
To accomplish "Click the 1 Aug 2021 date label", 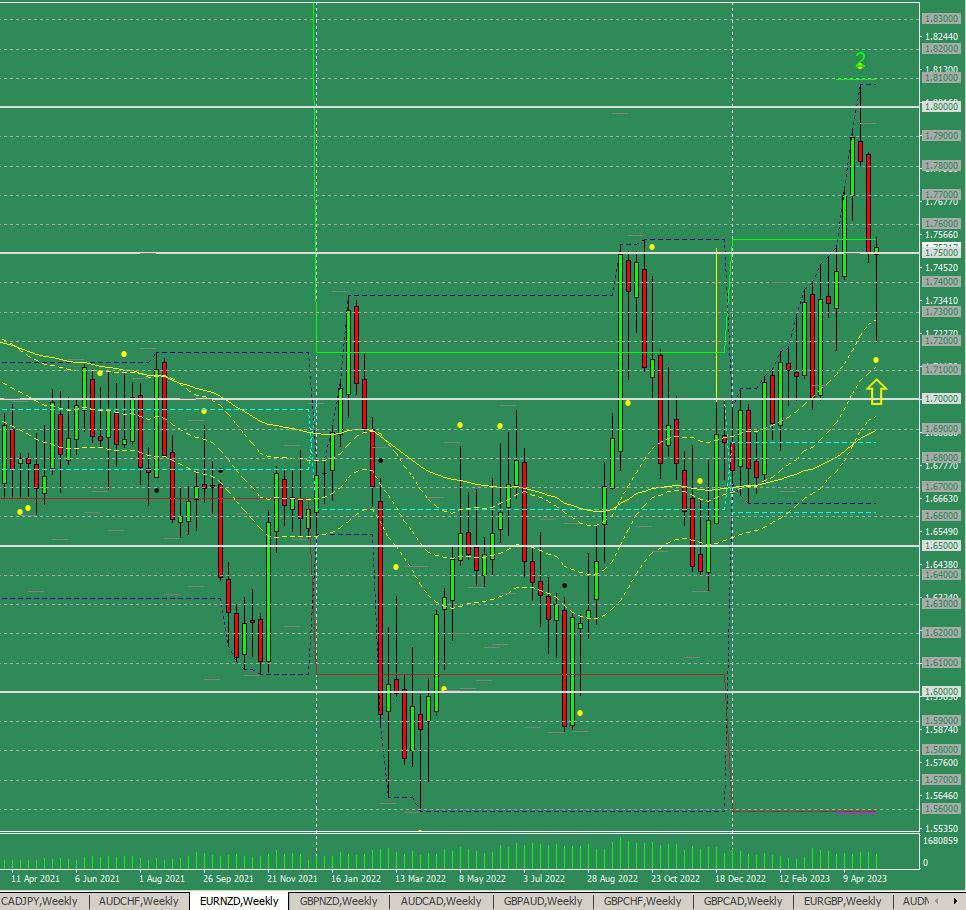I will 161,879.
